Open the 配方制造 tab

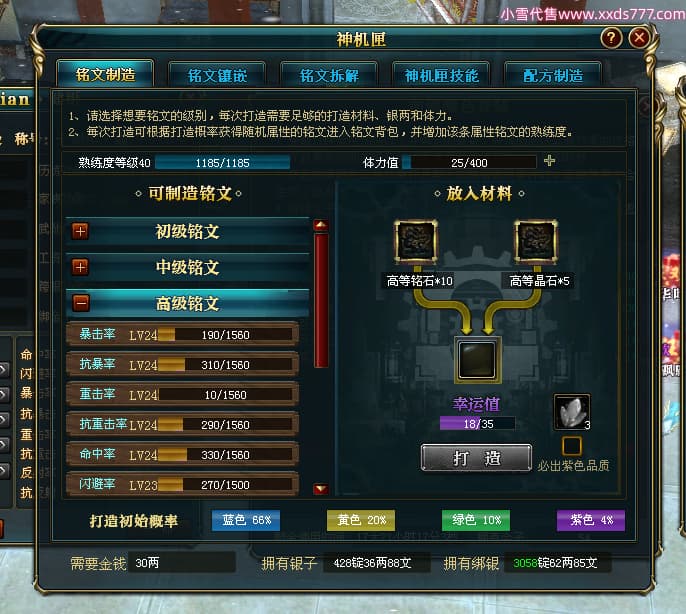point(553,75)
